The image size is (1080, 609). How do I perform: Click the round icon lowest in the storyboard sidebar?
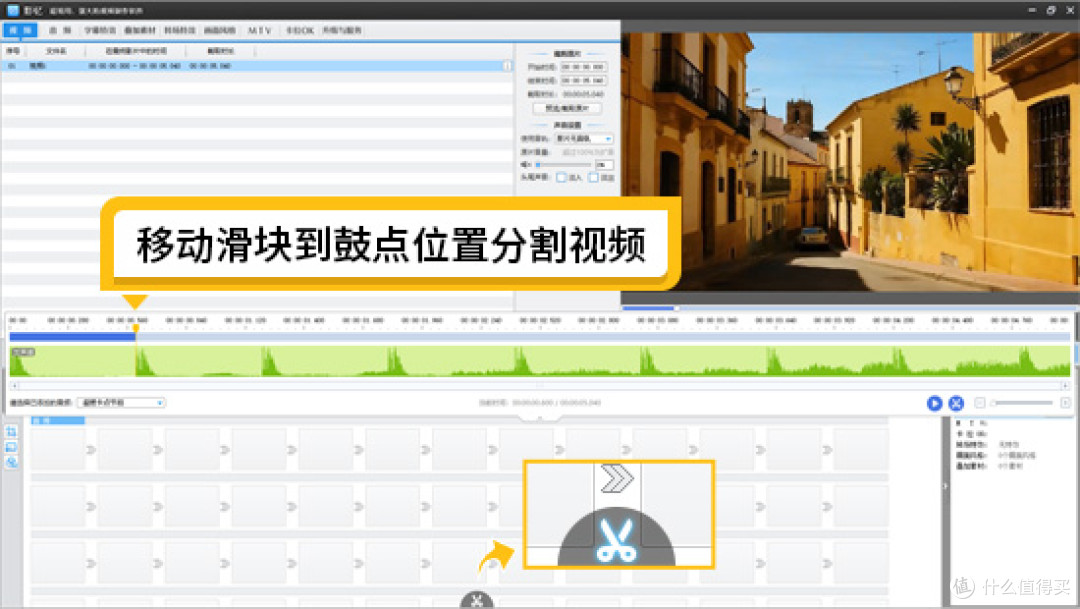coord(11,462)
